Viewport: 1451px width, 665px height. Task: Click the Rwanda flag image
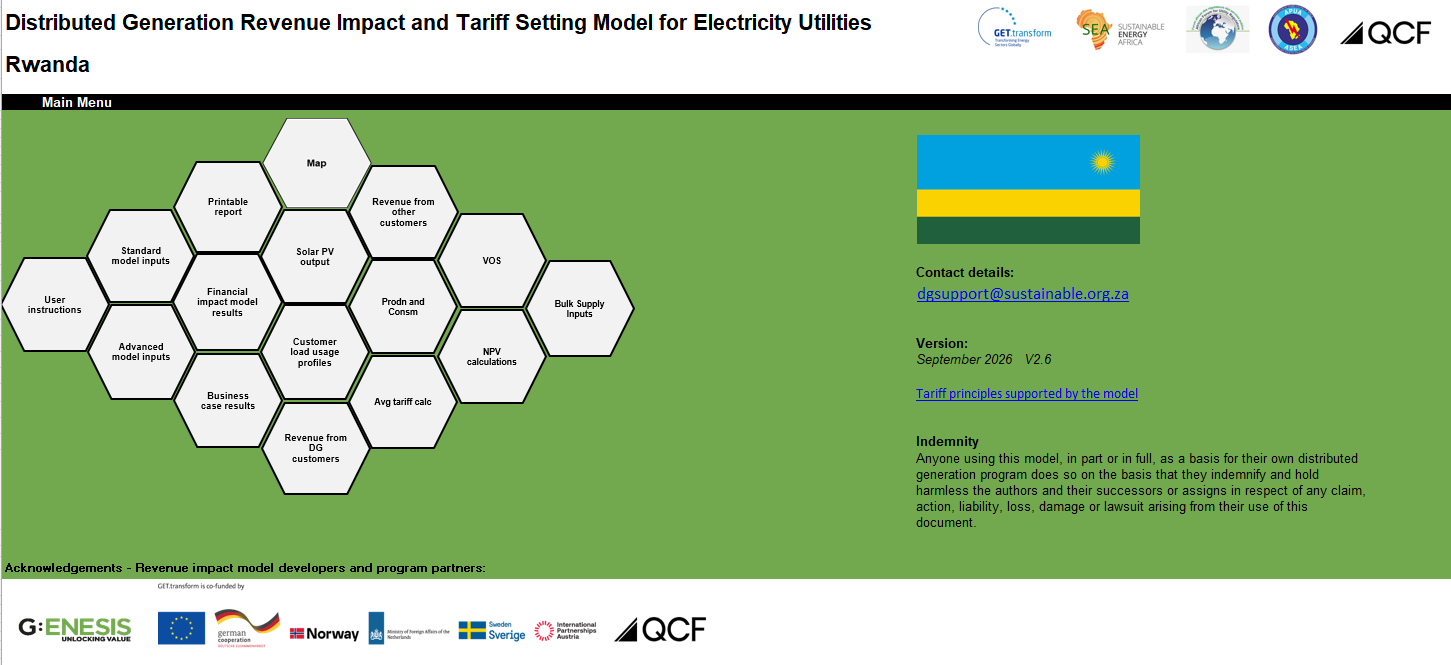pos(1028,189)
